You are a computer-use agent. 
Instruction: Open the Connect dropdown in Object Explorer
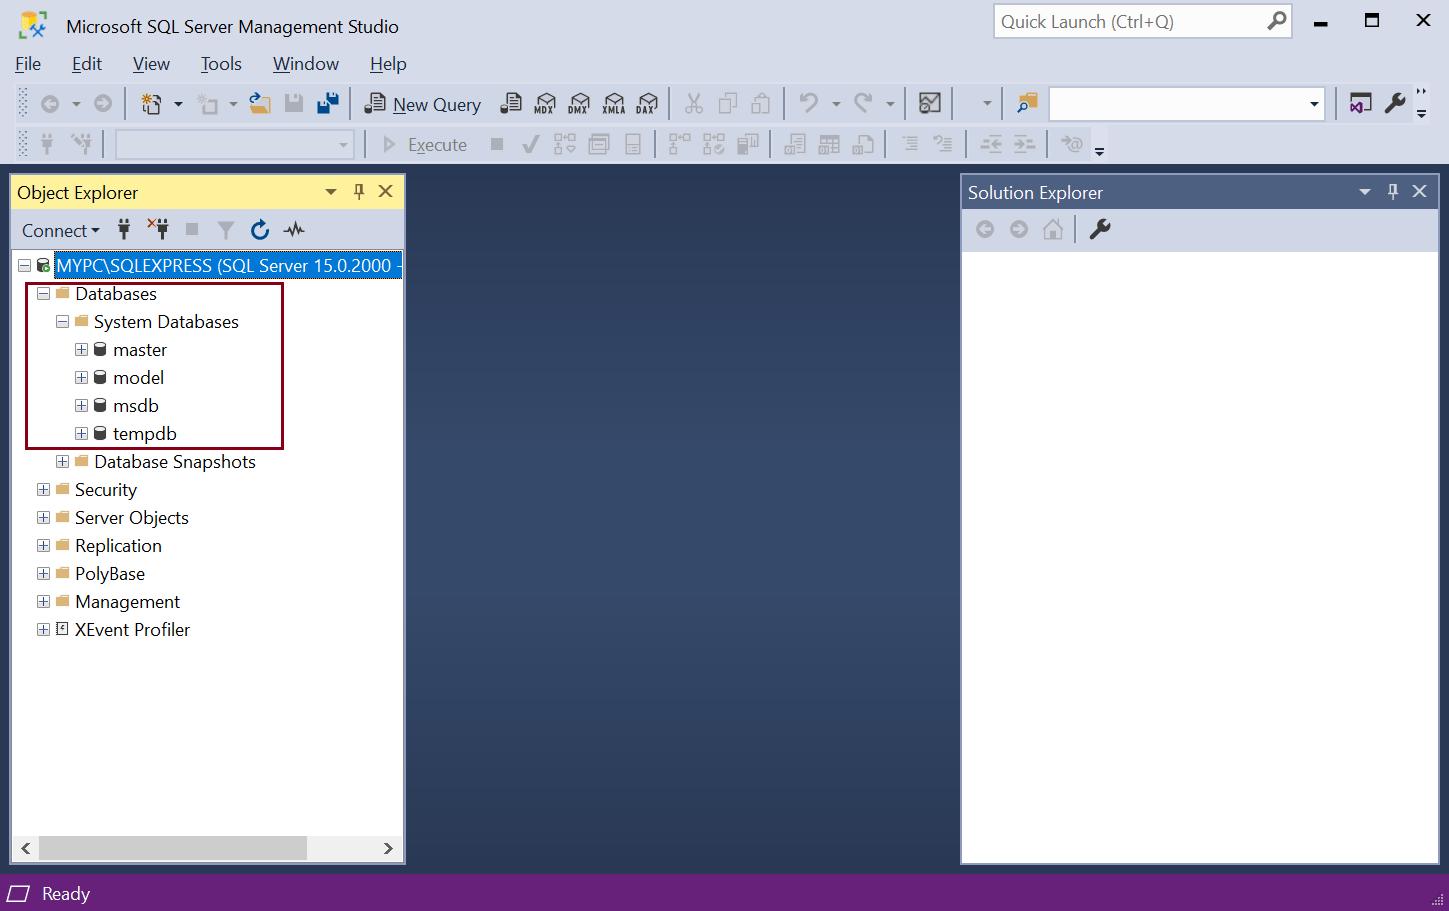[x=60, y=229]
